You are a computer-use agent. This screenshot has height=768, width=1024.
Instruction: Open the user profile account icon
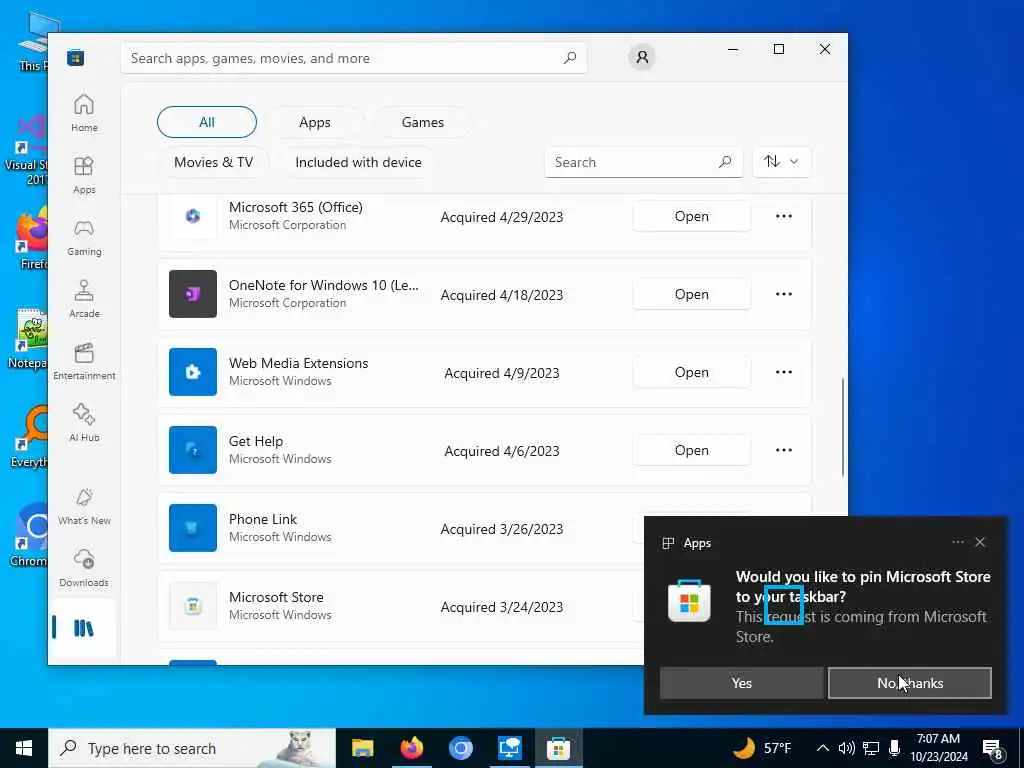[x=642, y=57]
